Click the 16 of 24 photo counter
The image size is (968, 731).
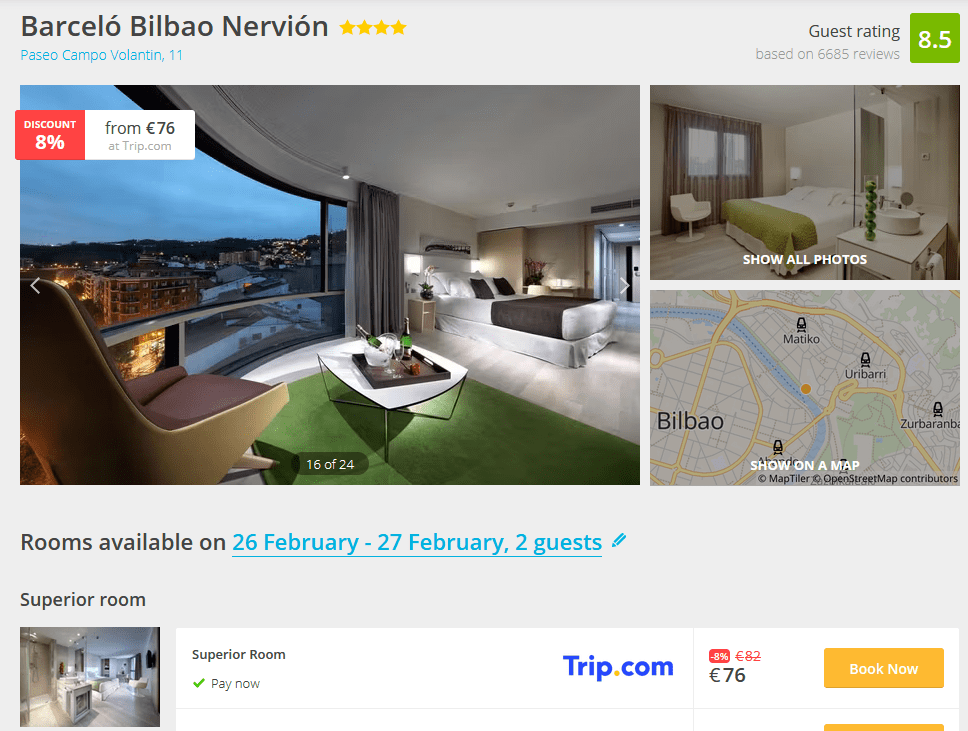[x=330, y=464]
